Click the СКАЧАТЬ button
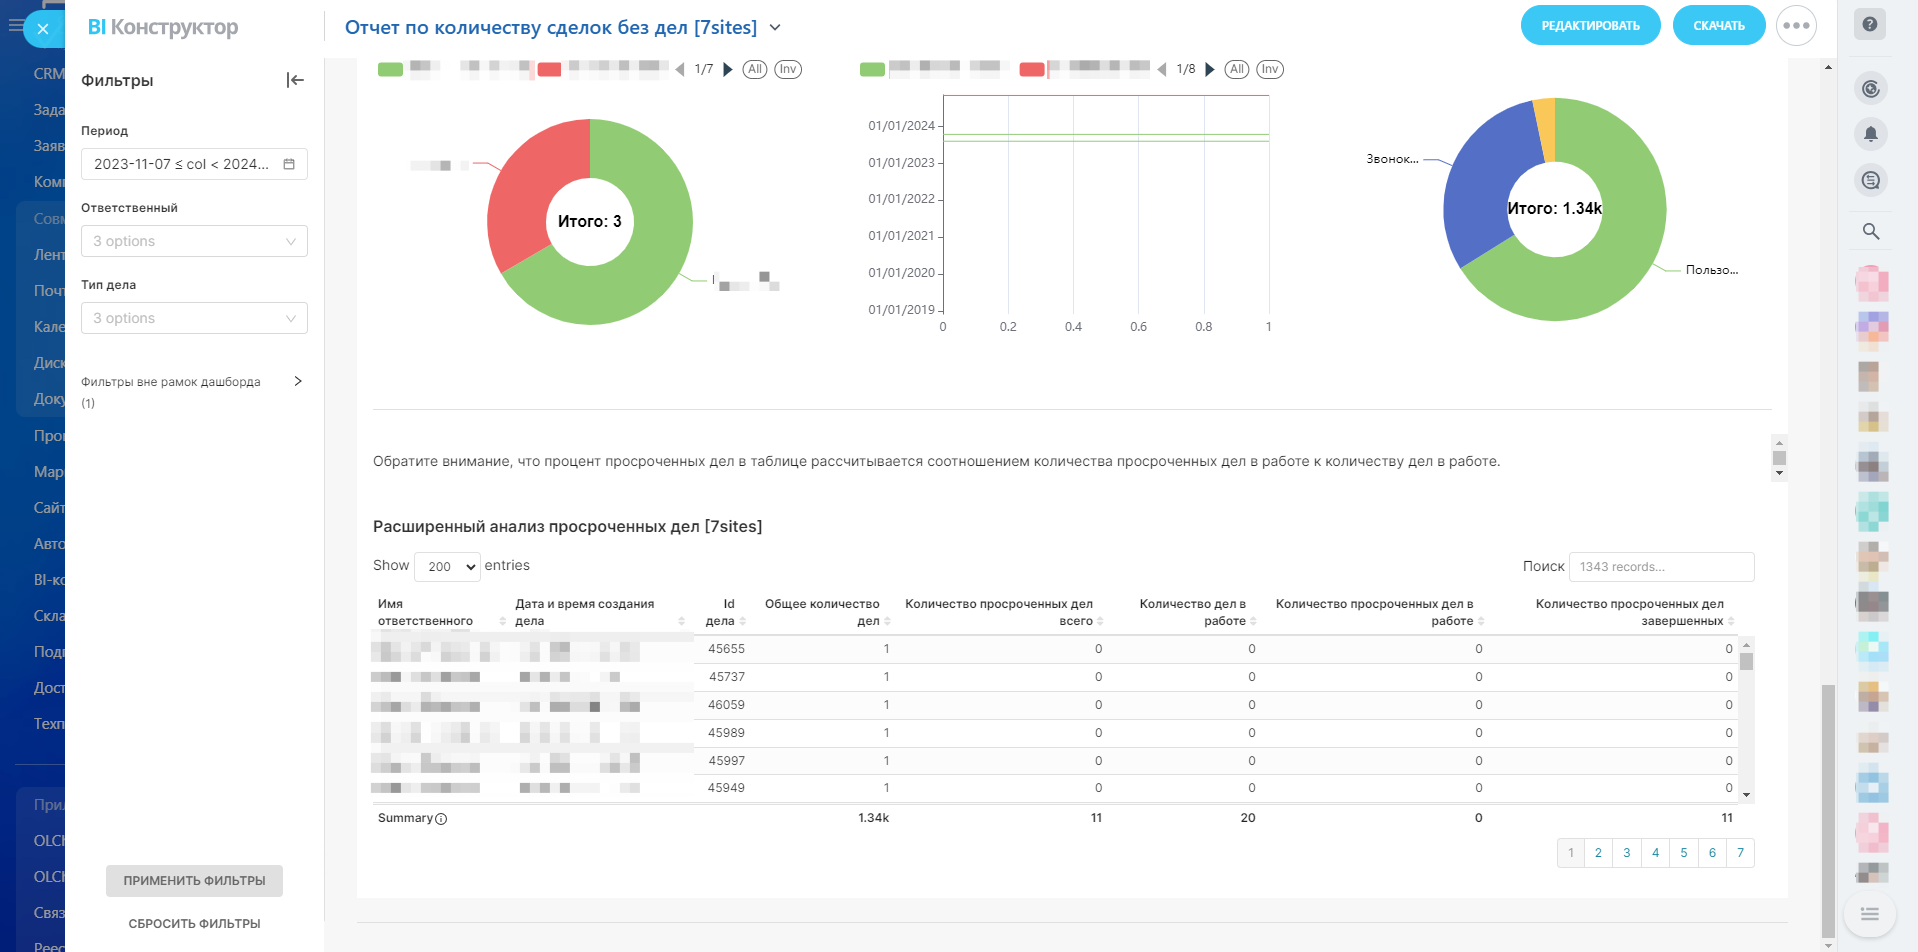Screen dimensions: 1918x952 click(x=1718, y=26)
